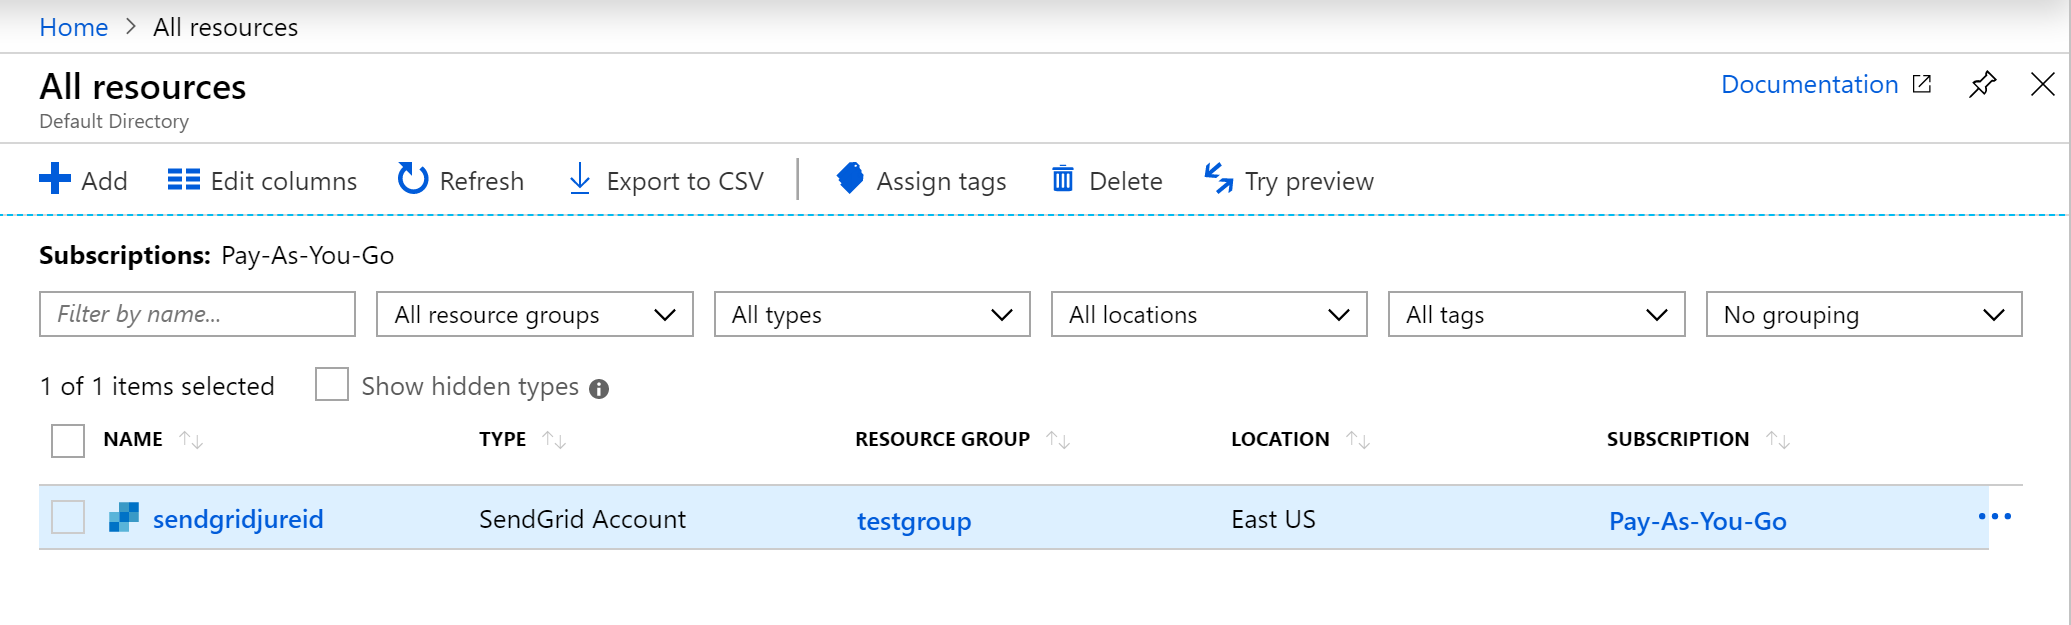The width and height of the screenshot is (2071, 625).
Task: Click the Pay-As-You-Go text beside the Subscriptions label
Action: click(x=308, y=255)
